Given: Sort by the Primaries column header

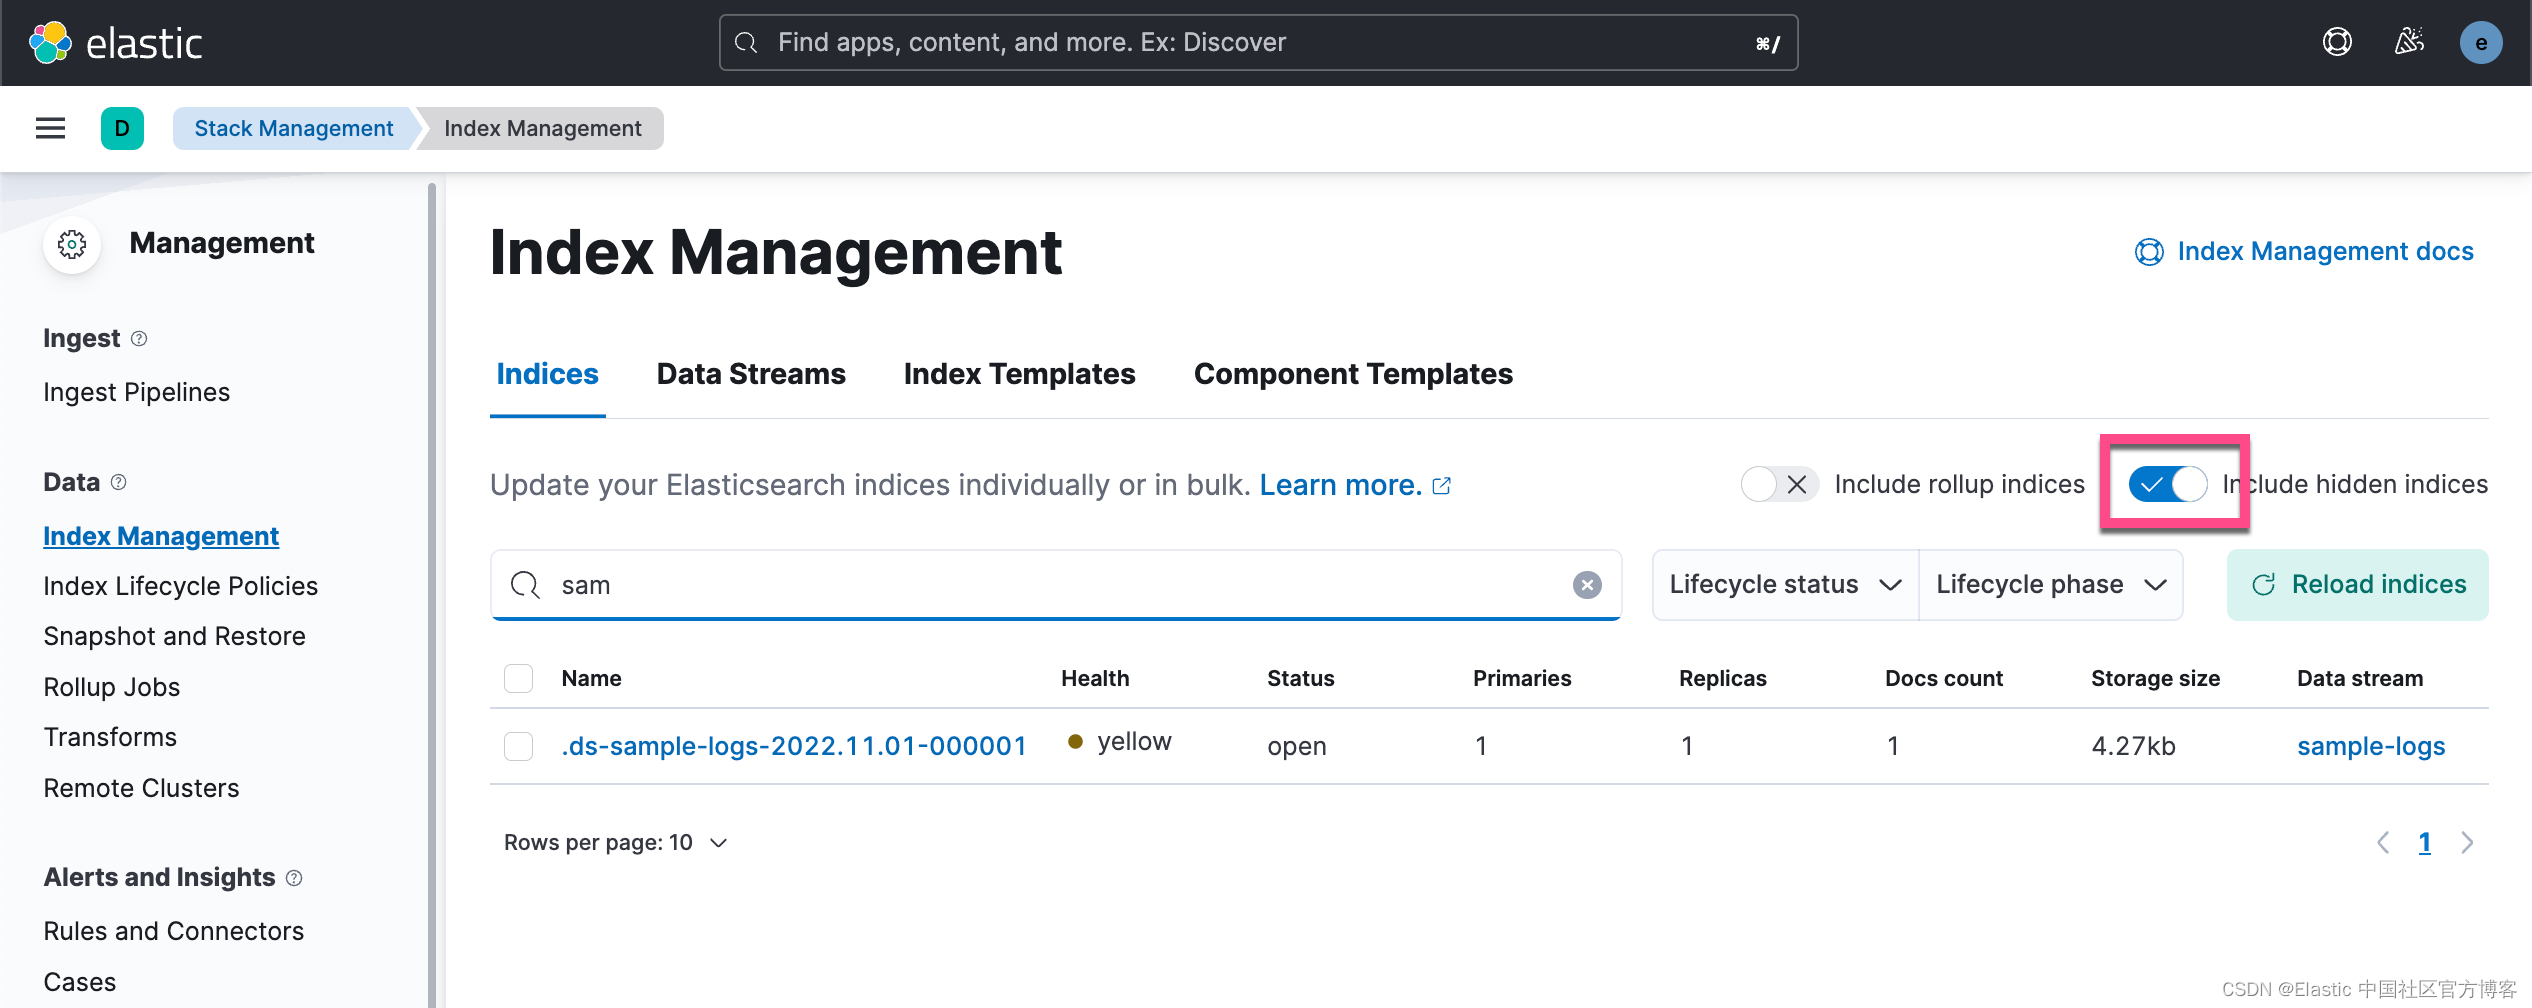Looking at the screenshot, I should (1522, 679).
